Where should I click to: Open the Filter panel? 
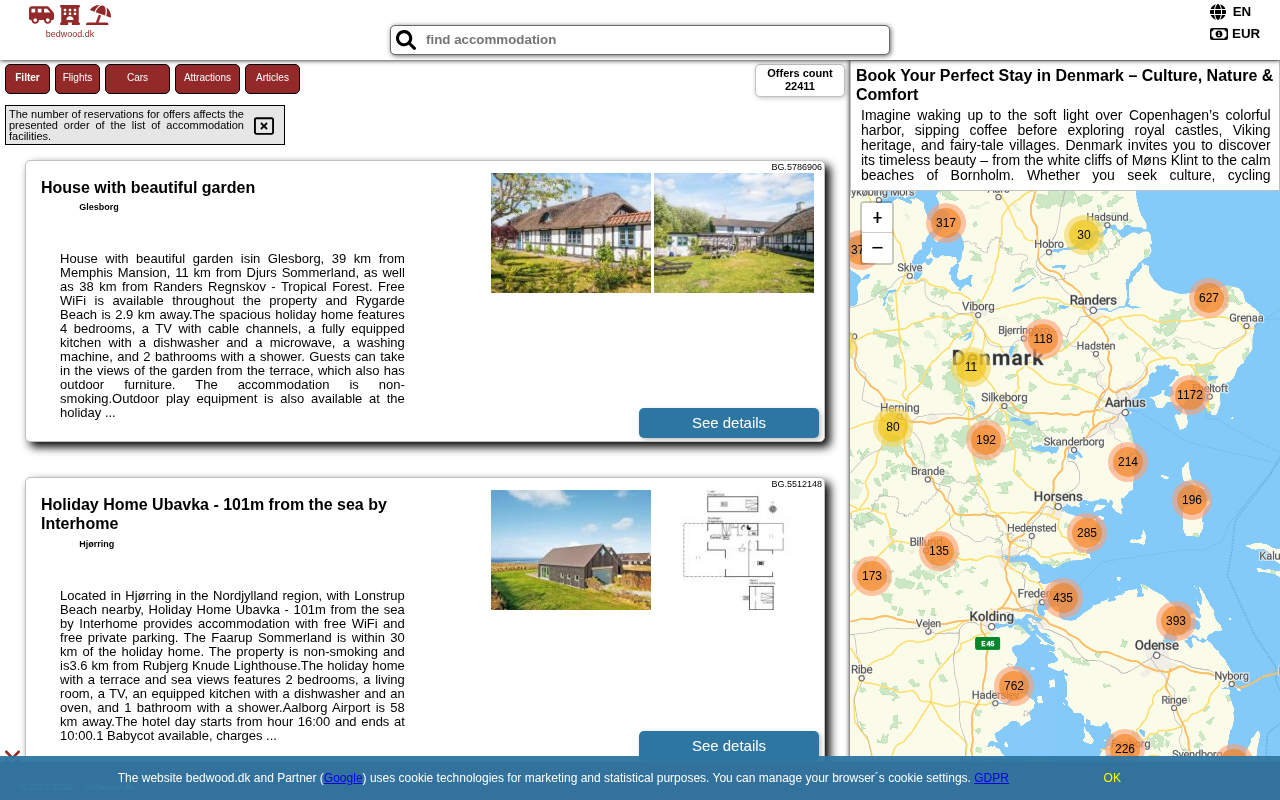point(27,78)
